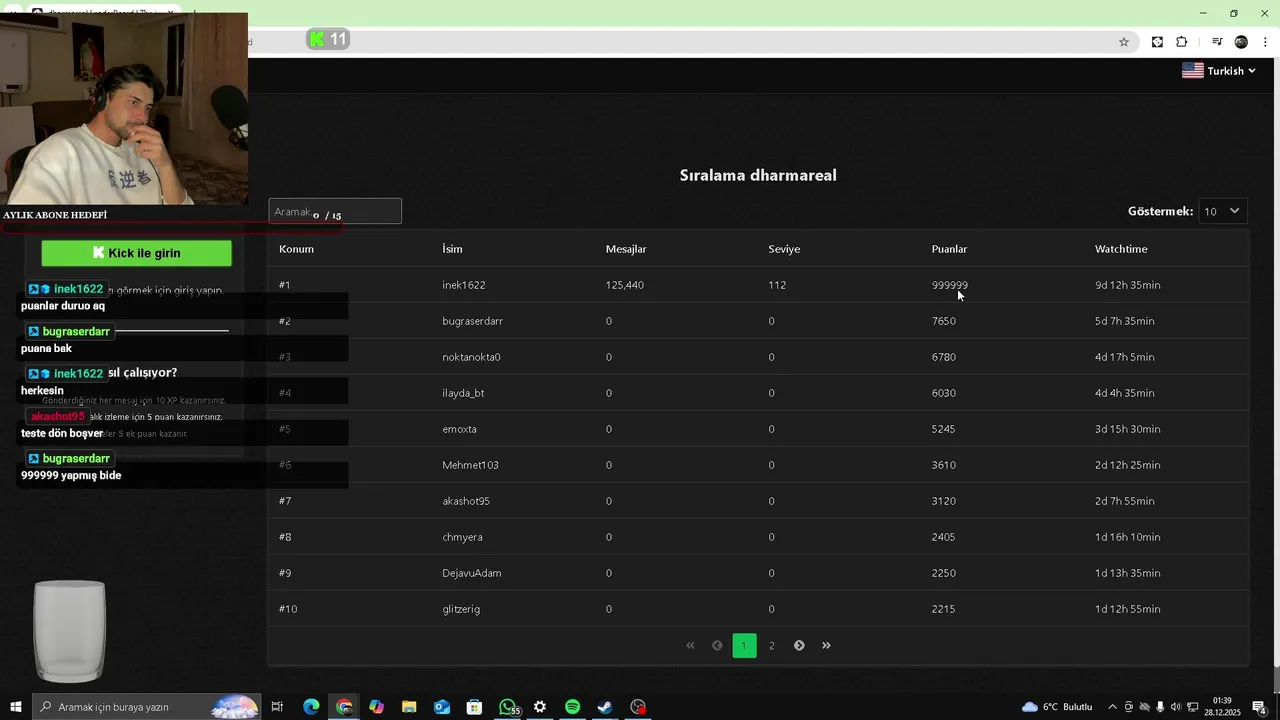Open the Copilot icon in the taskbar
The width and height of the screenshot is (1280, 720).
pos(376,707)
